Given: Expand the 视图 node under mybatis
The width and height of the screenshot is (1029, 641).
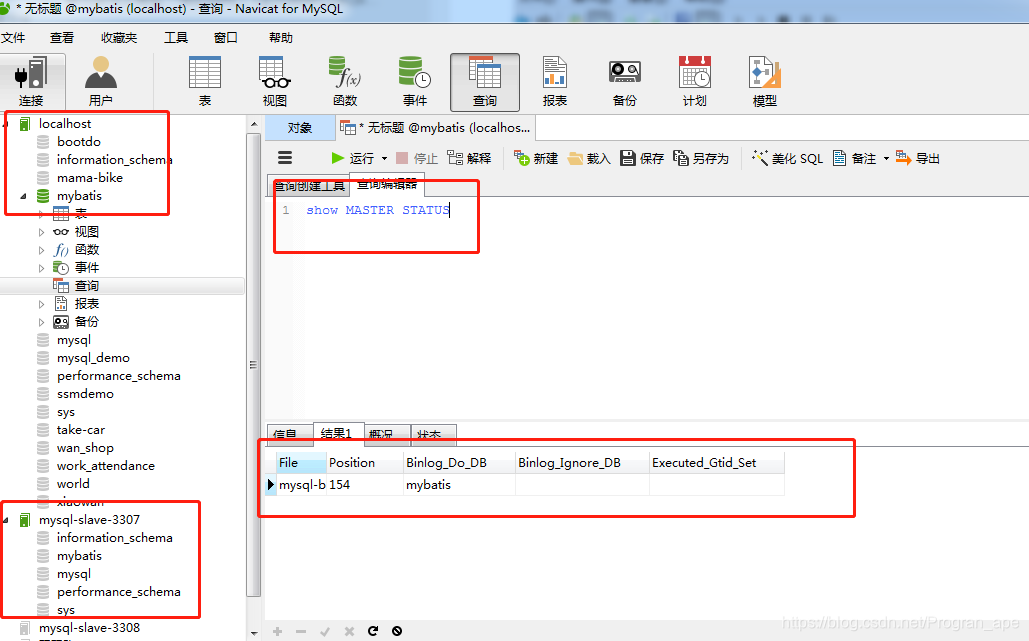Looking at the screenshot, I should pos(41,232).
